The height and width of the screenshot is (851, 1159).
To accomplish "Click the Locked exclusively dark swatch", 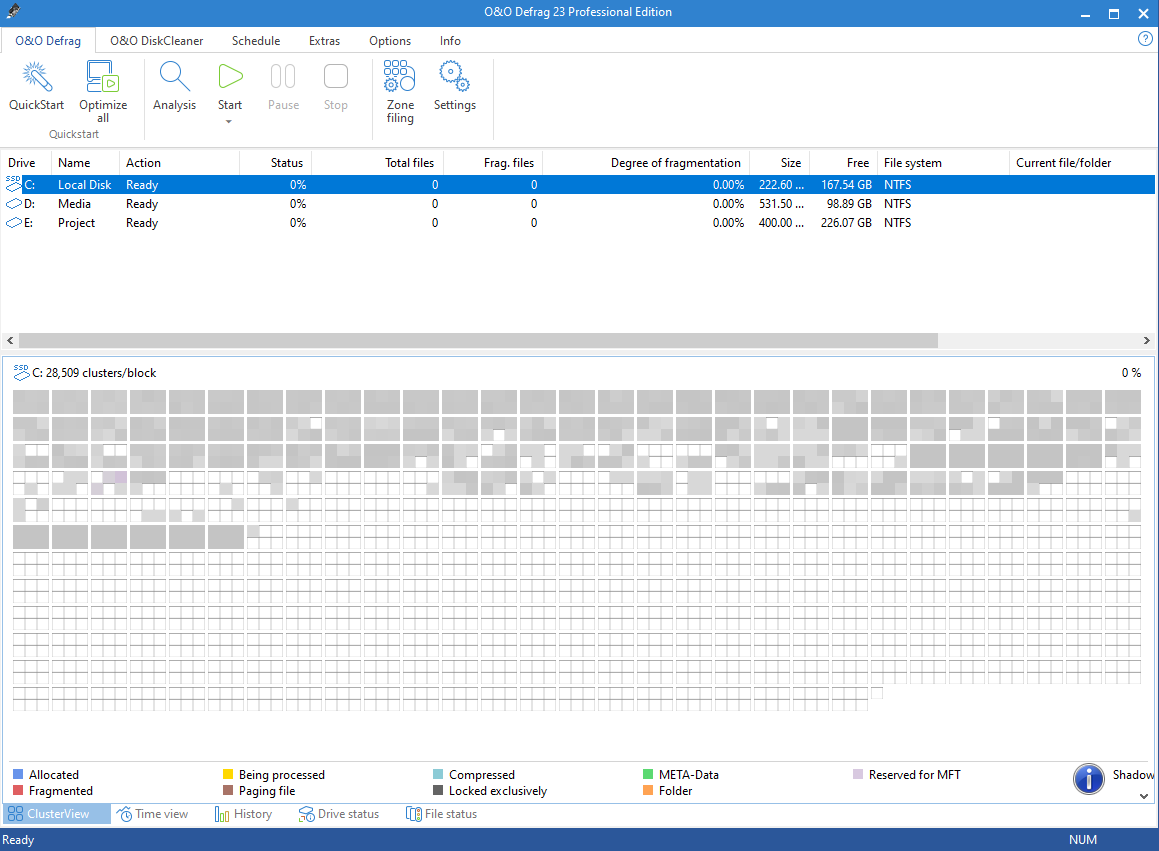I will 438,790.
